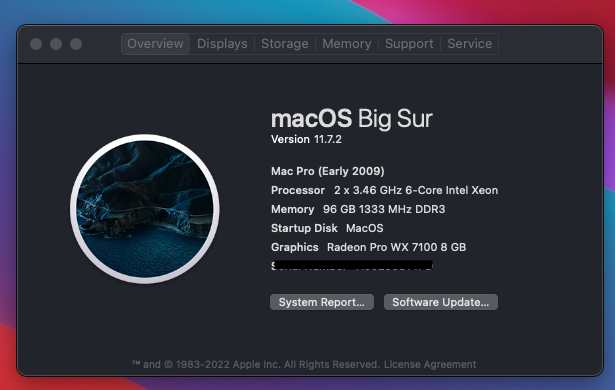The image size is (615, 390).
Task: Switch to the Overview tab
Action: 155,44
